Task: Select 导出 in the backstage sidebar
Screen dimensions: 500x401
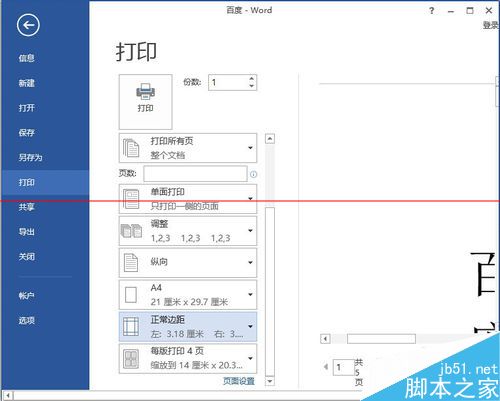Action: pyautogui.click(x=27, y=232)
